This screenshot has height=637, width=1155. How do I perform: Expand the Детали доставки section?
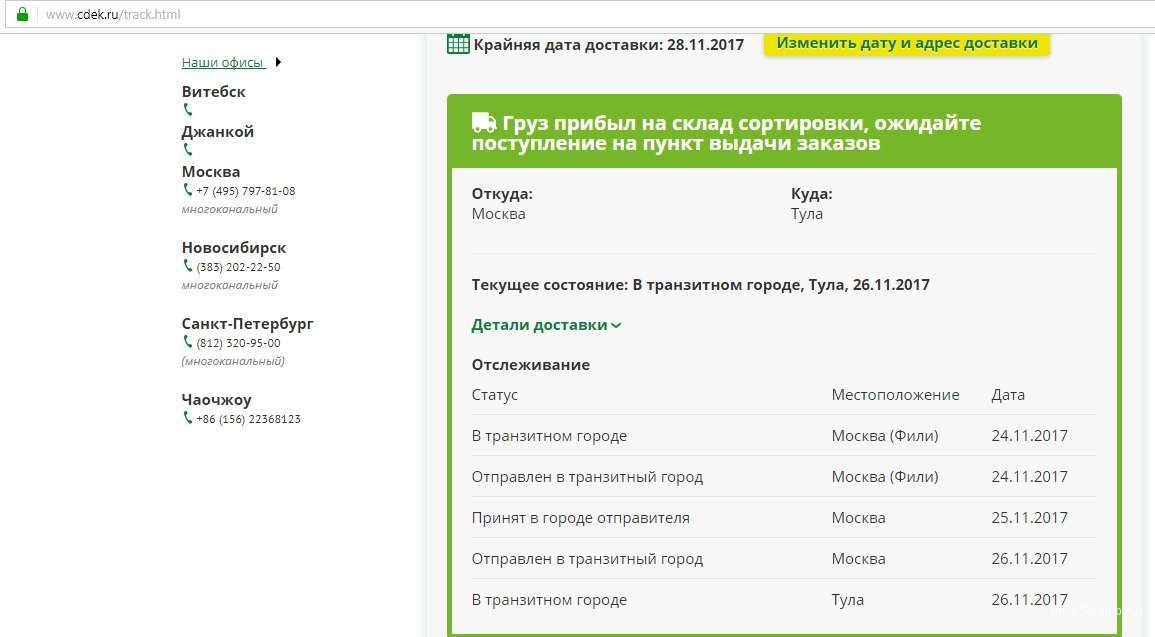546,325
